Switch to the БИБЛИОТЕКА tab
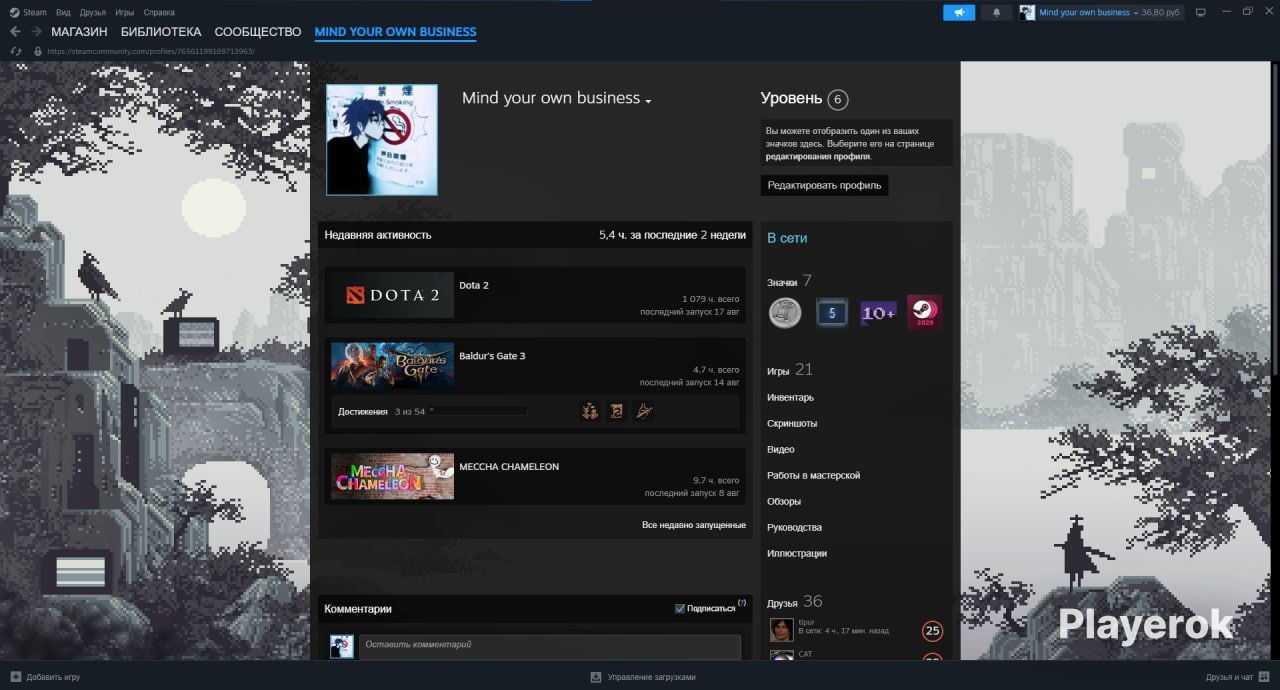This screenshot has height=690, width=1280. pos(161,32)
